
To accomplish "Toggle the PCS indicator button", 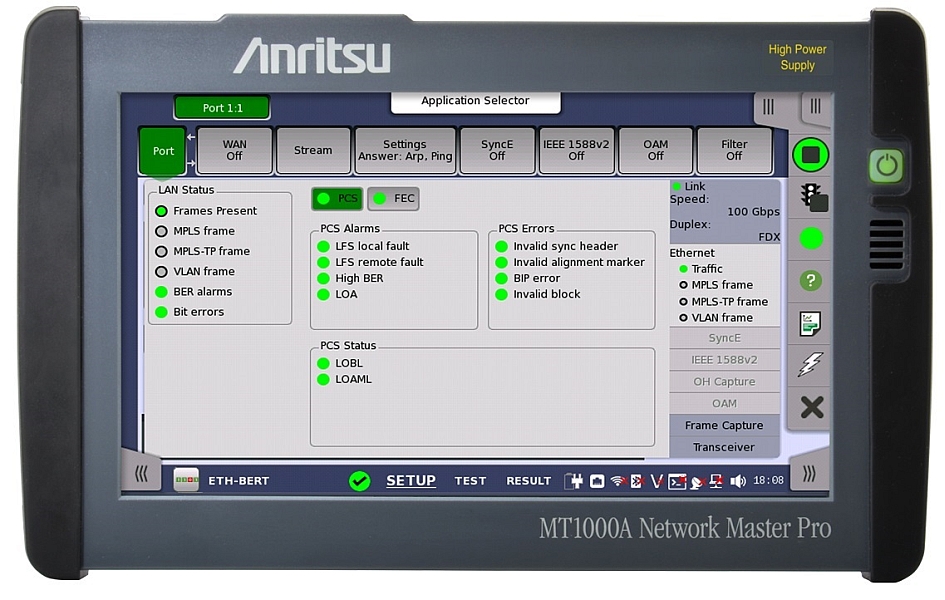I will tap(337, 199).
